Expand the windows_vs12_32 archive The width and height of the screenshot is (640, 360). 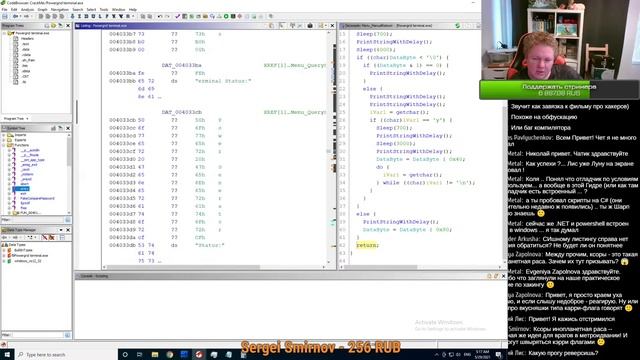click(x=4, y=261)
